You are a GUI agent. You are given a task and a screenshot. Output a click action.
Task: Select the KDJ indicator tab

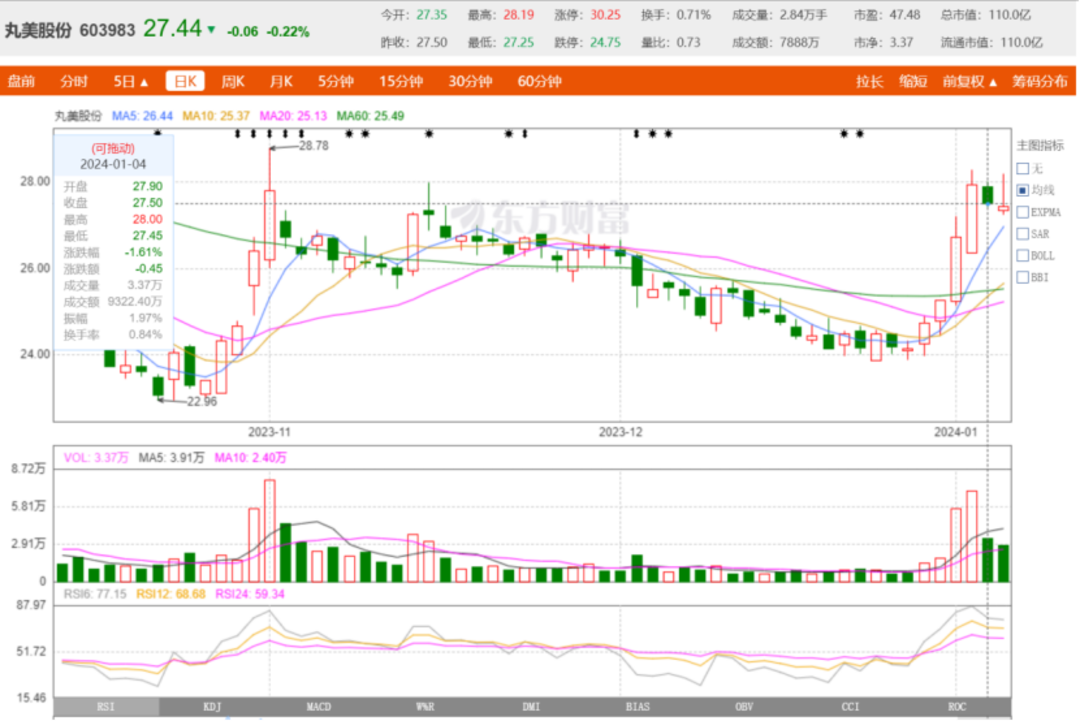click(x=212, y=707)
